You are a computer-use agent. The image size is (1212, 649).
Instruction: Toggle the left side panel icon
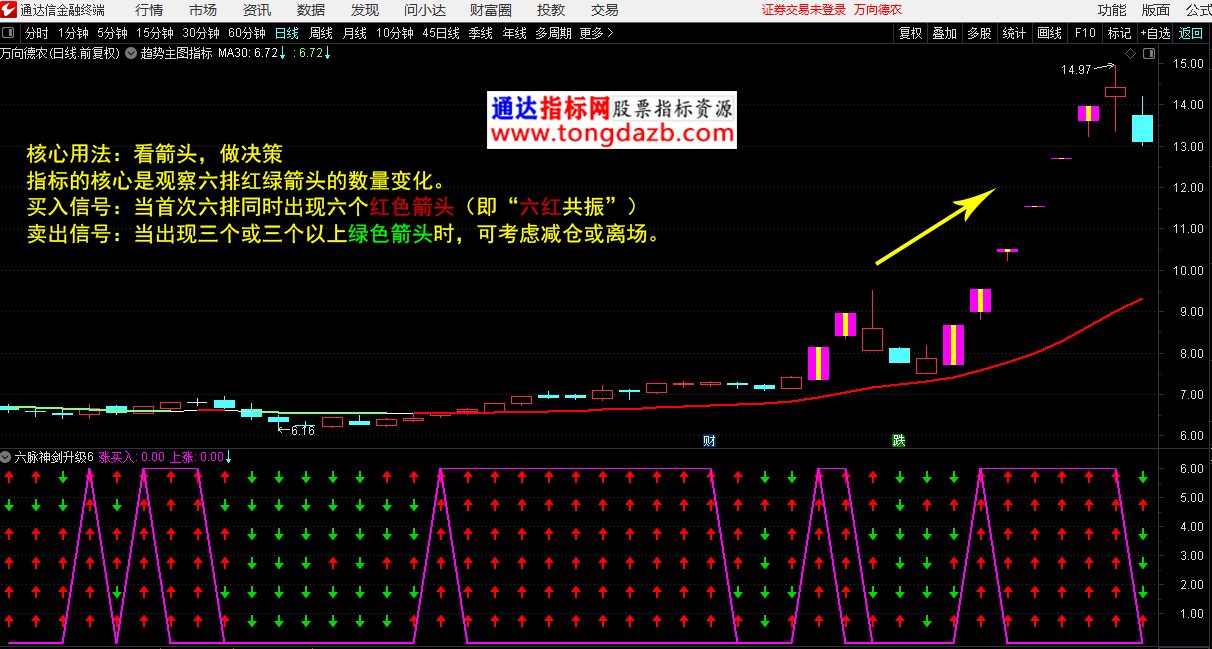click(9, 33)
